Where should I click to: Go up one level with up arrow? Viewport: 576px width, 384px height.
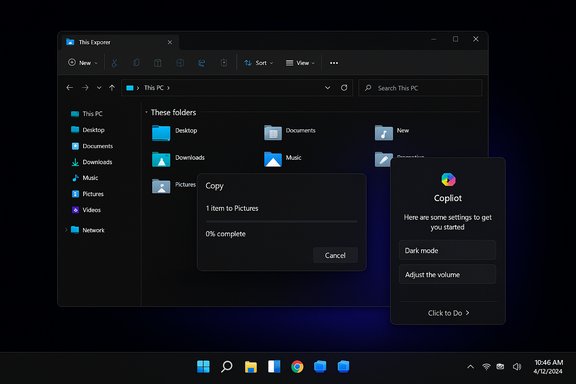[112, 88]
